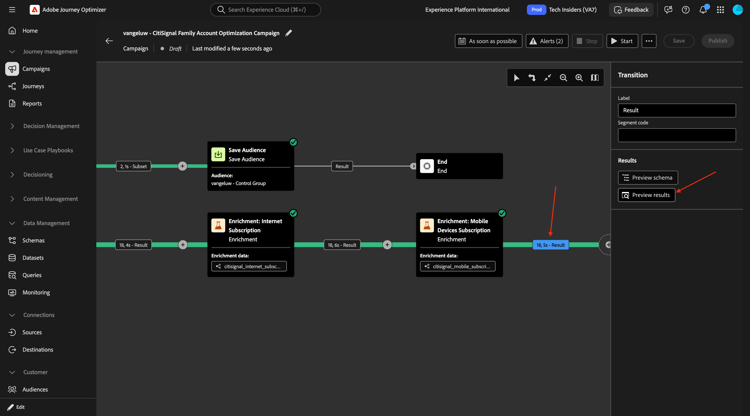The image size is (750, 416).
Task: Select the pointer tool in canvas toolbar
Action: [x=516, y=77]
